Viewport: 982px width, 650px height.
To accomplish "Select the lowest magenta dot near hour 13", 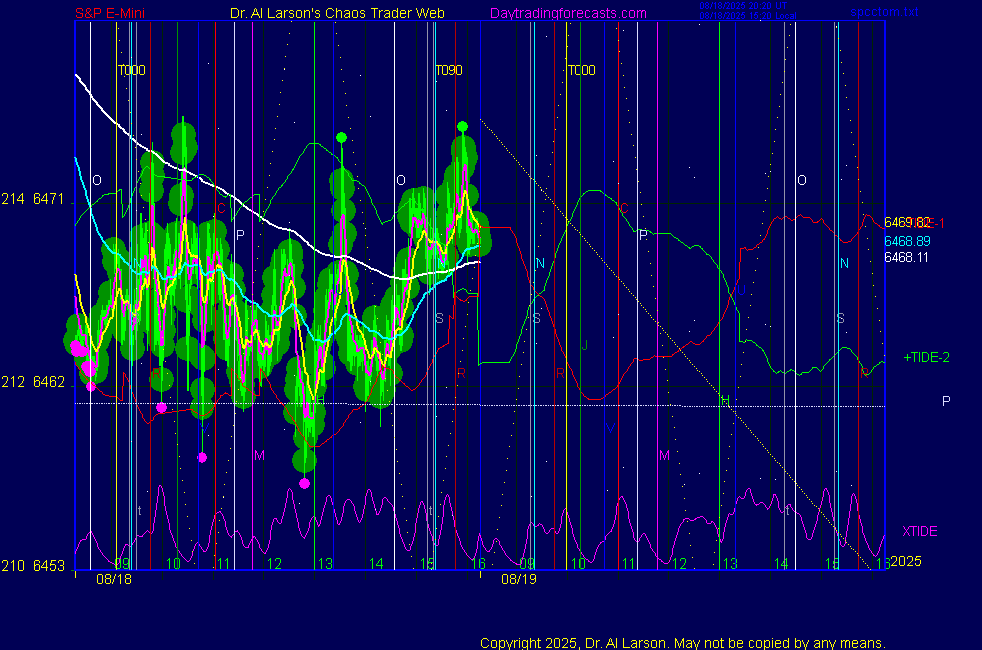I will [x=304, y=483].
